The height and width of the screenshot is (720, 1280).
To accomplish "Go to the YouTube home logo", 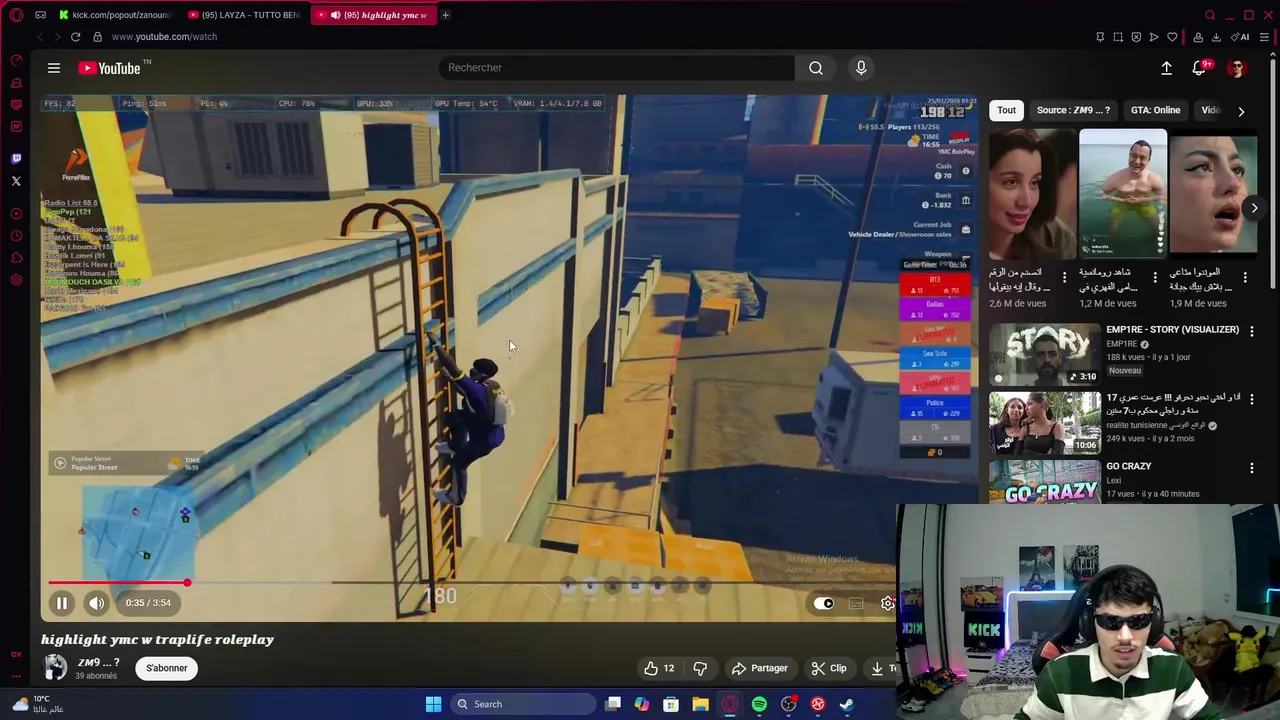I will coord(112,68).
